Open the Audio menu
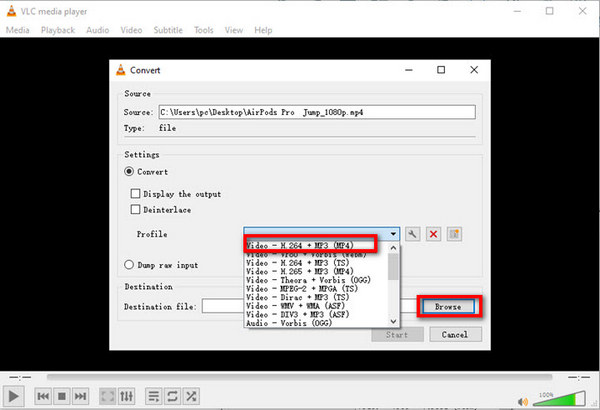This screenshot has width=600, height=410. (x=98, y=30)
